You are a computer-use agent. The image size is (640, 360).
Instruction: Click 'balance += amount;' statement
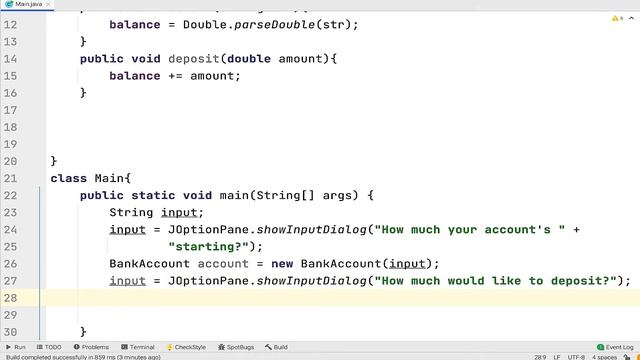tap(175, 76)
